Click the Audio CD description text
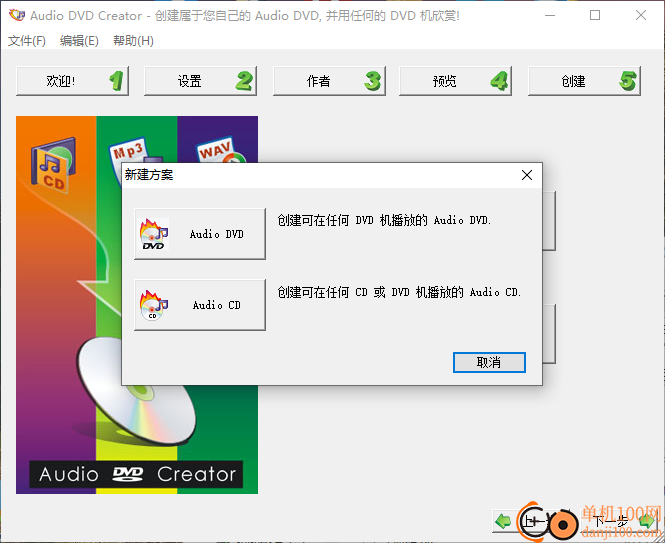 click(x=399, y=292)
